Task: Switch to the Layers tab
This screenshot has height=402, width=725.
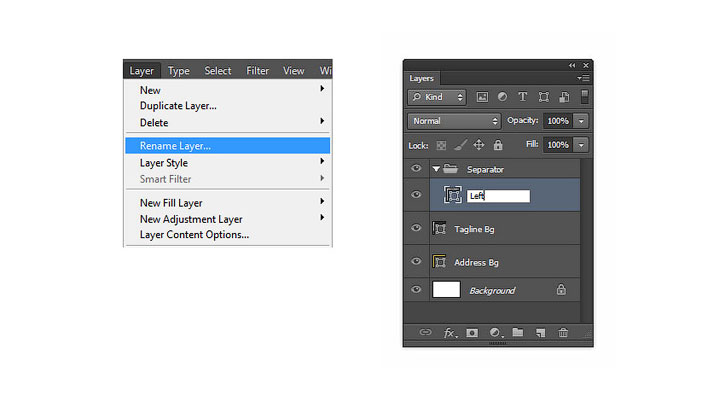Action: click(x=421, y=78)
